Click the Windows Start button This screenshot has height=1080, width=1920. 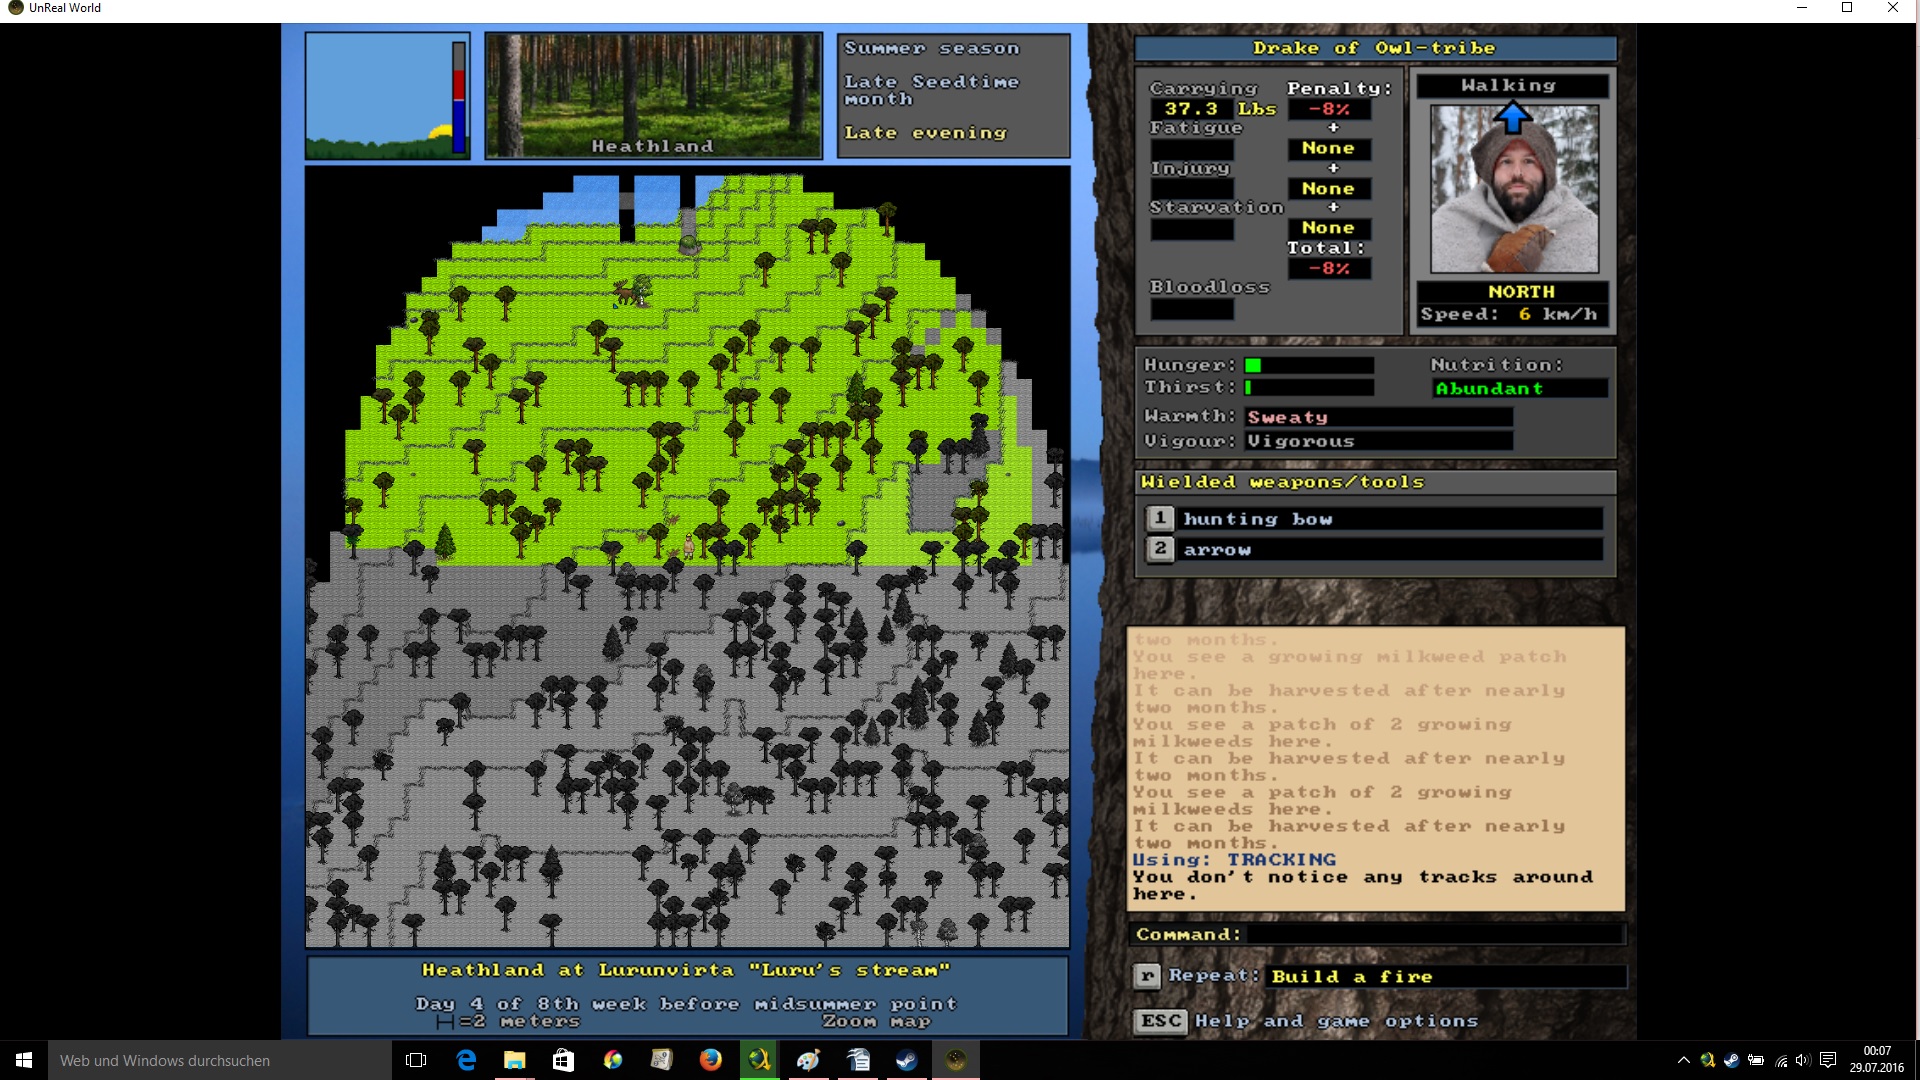[24, 1060]
